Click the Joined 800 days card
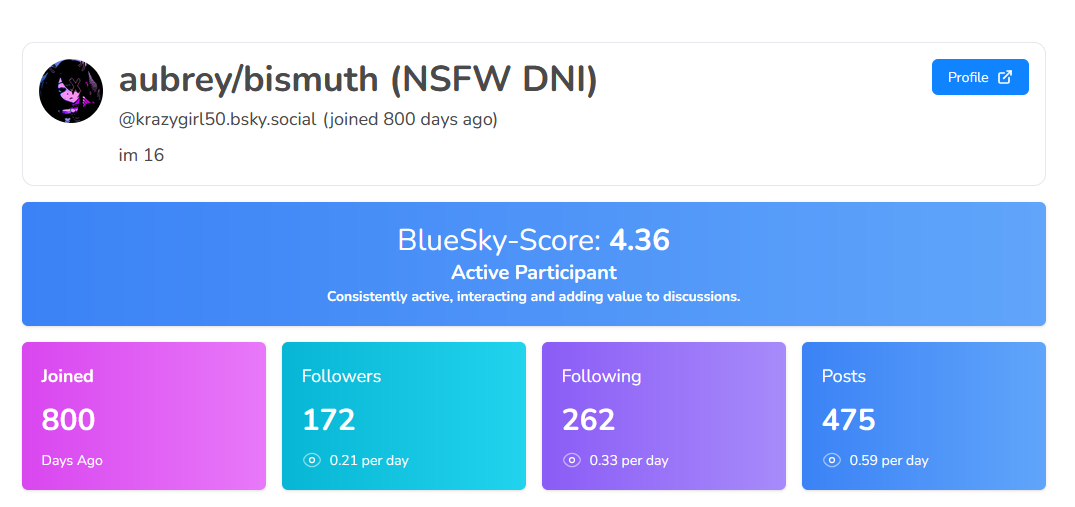 pyautogui.click(x=144, y=416)
